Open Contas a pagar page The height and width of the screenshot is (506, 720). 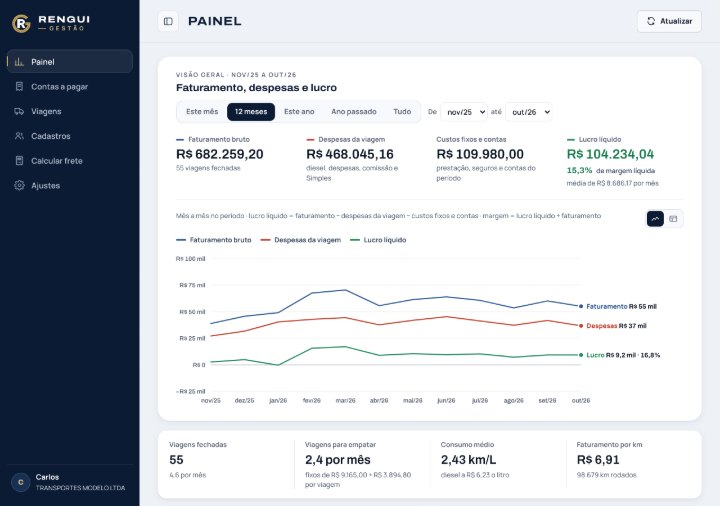pos(70,86)
